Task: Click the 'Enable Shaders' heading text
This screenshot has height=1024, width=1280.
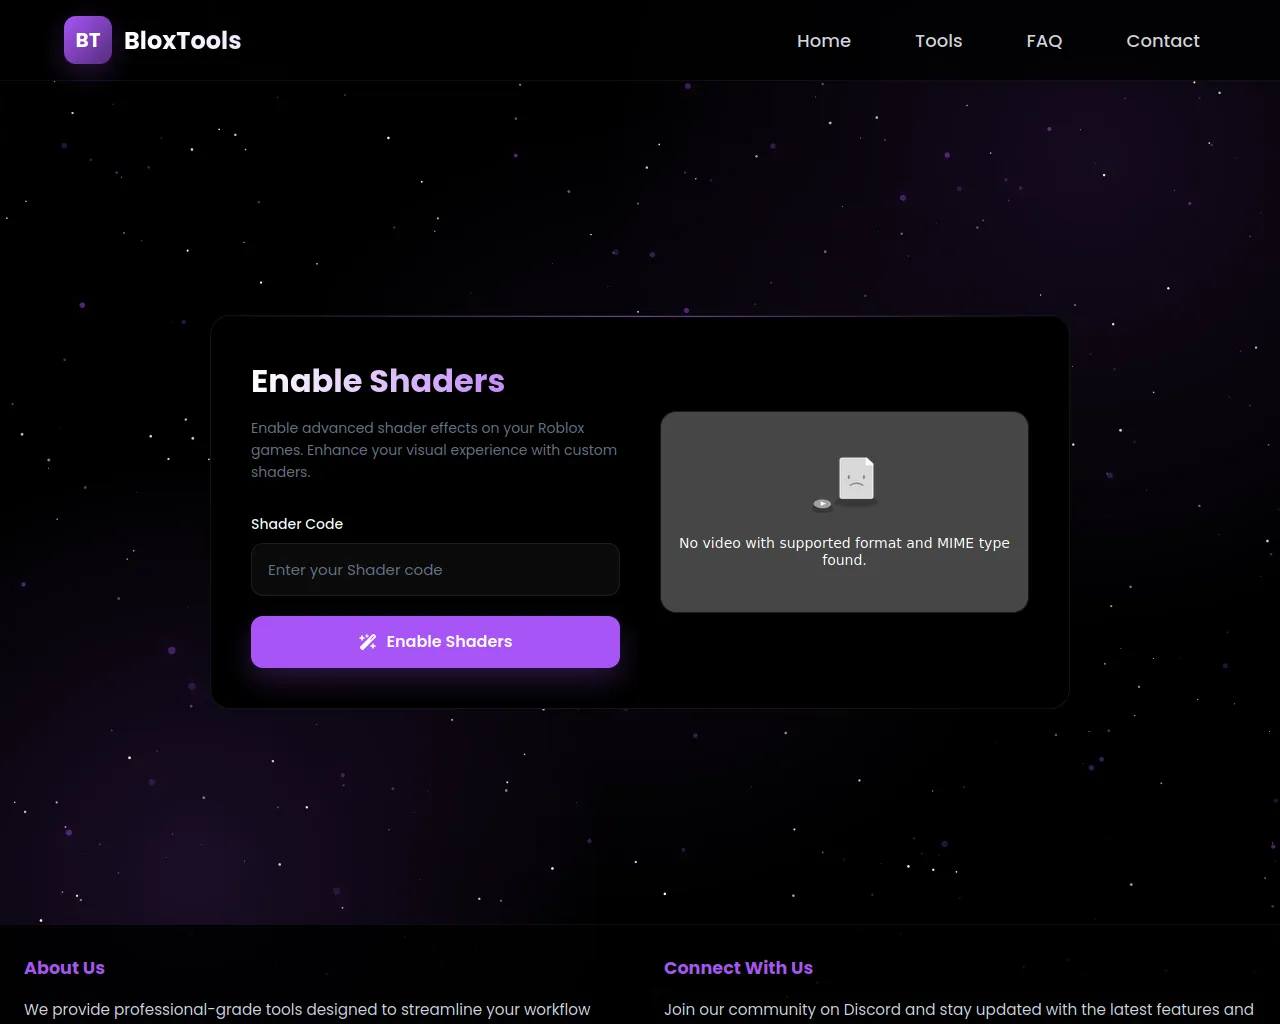Action: click(378, 381)
